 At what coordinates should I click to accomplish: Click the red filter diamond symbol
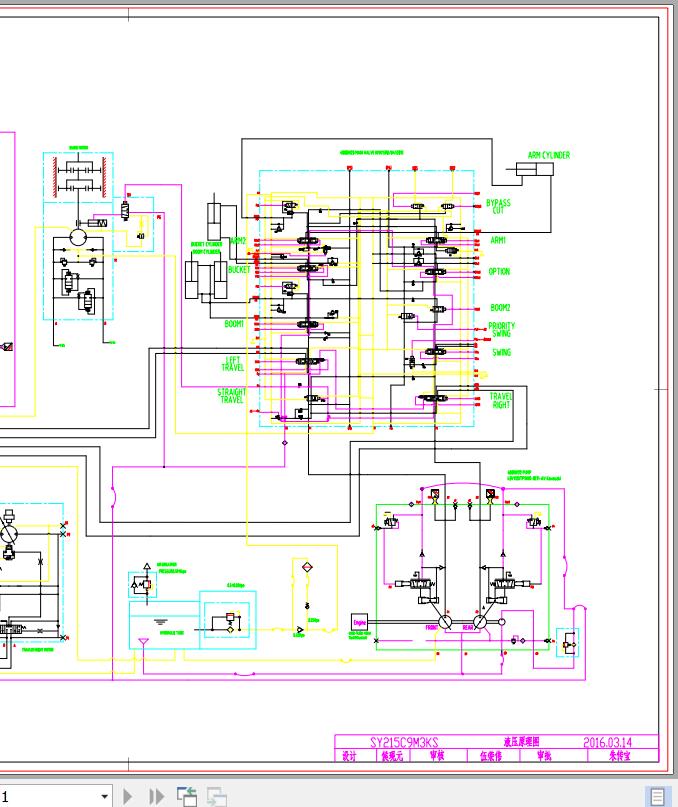(x=307, y=567)
